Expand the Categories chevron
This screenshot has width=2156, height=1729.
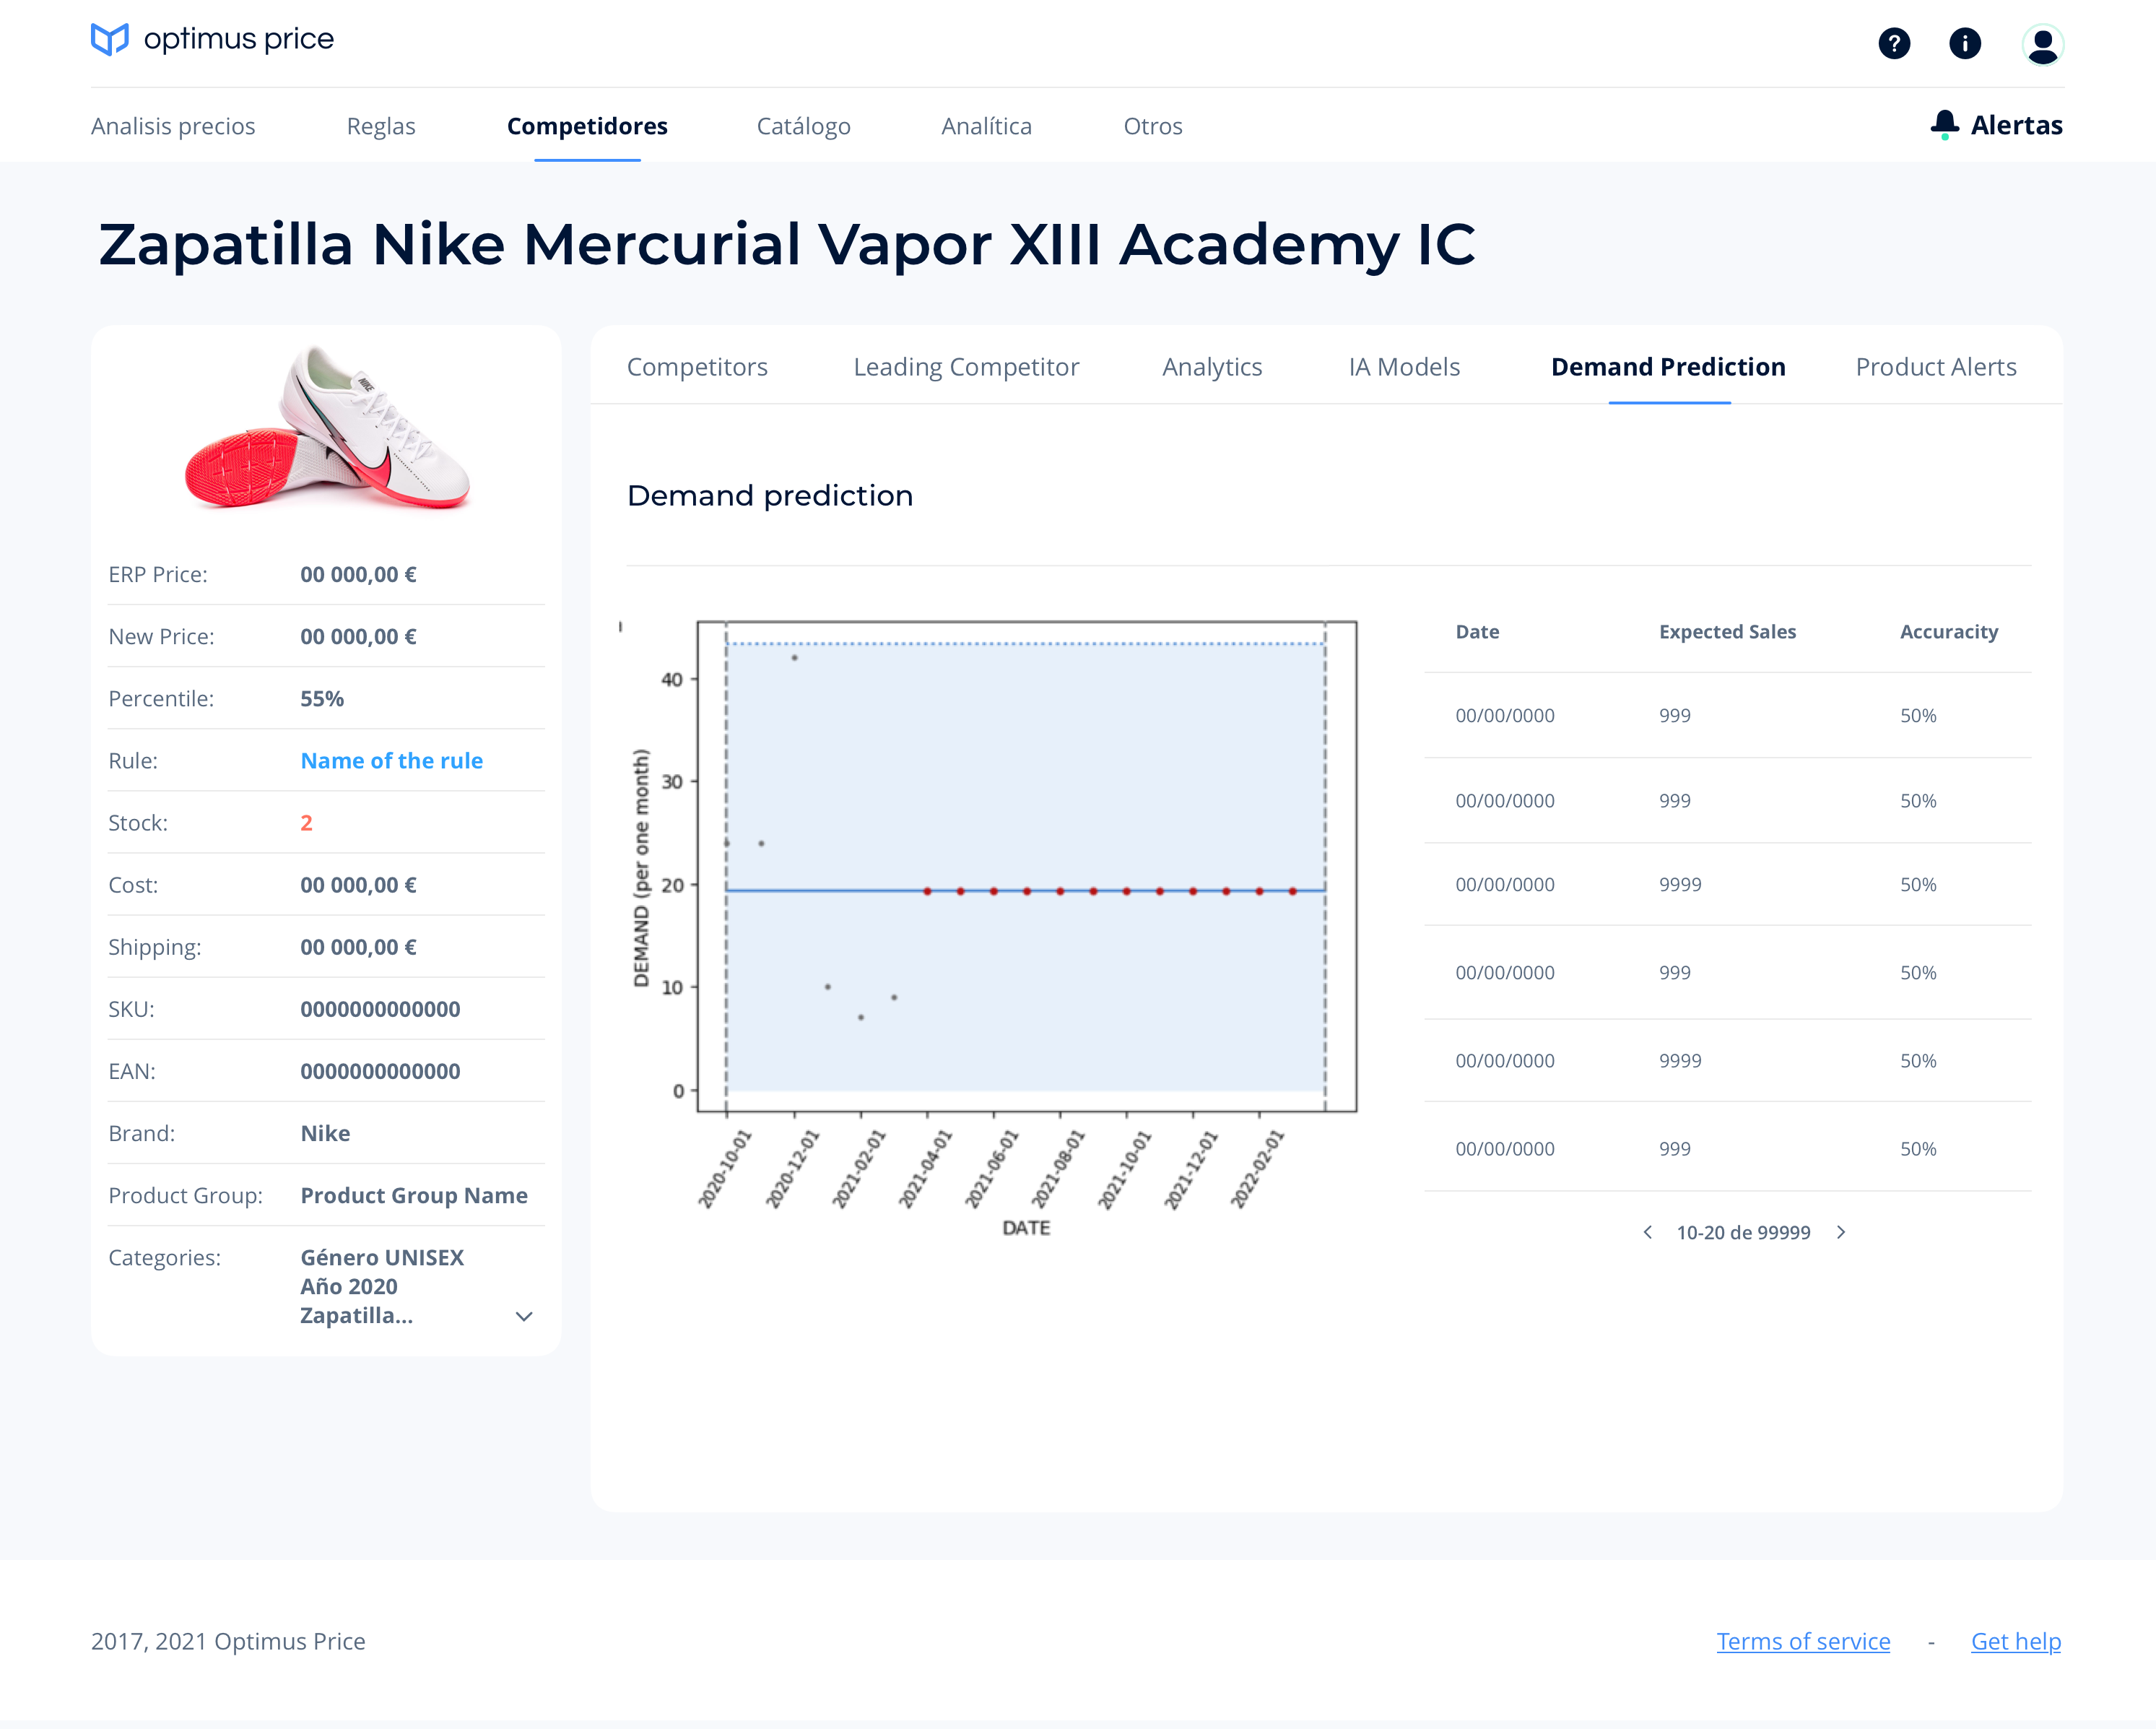coord(523,1316)
